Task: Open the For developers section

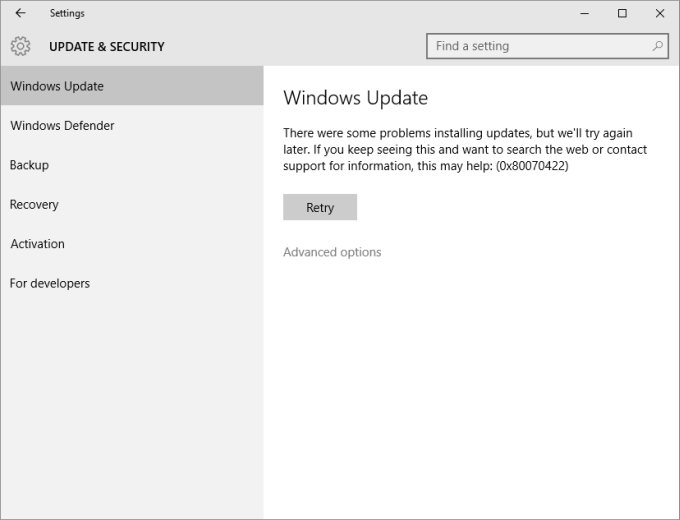Action: pyautogui.click(x=132, y=283)
